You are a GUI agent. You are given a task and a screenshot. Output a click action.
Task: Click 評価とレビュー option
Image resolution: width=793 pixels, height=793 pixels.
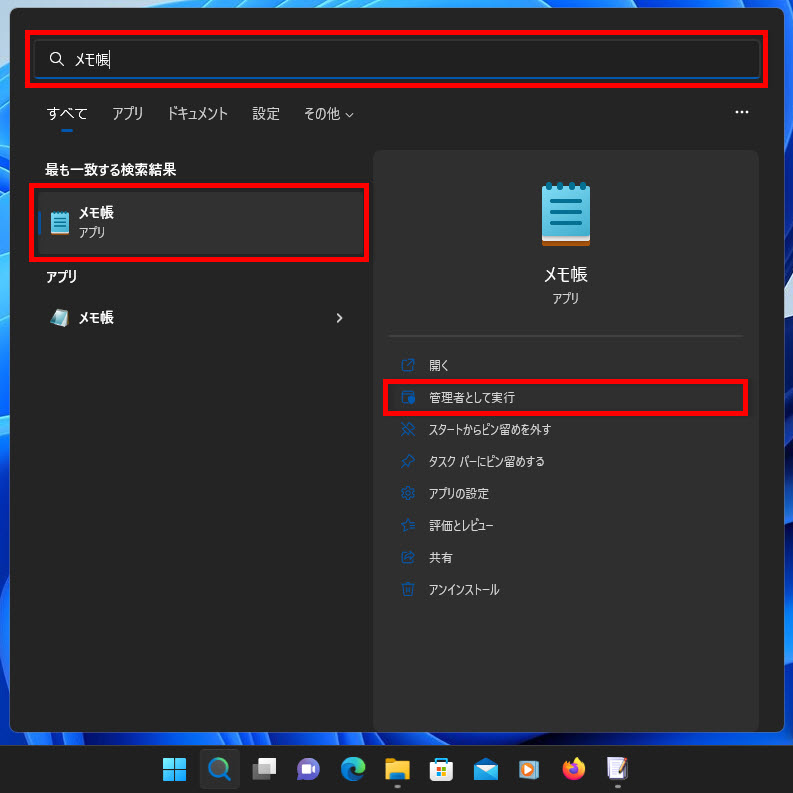460,526
